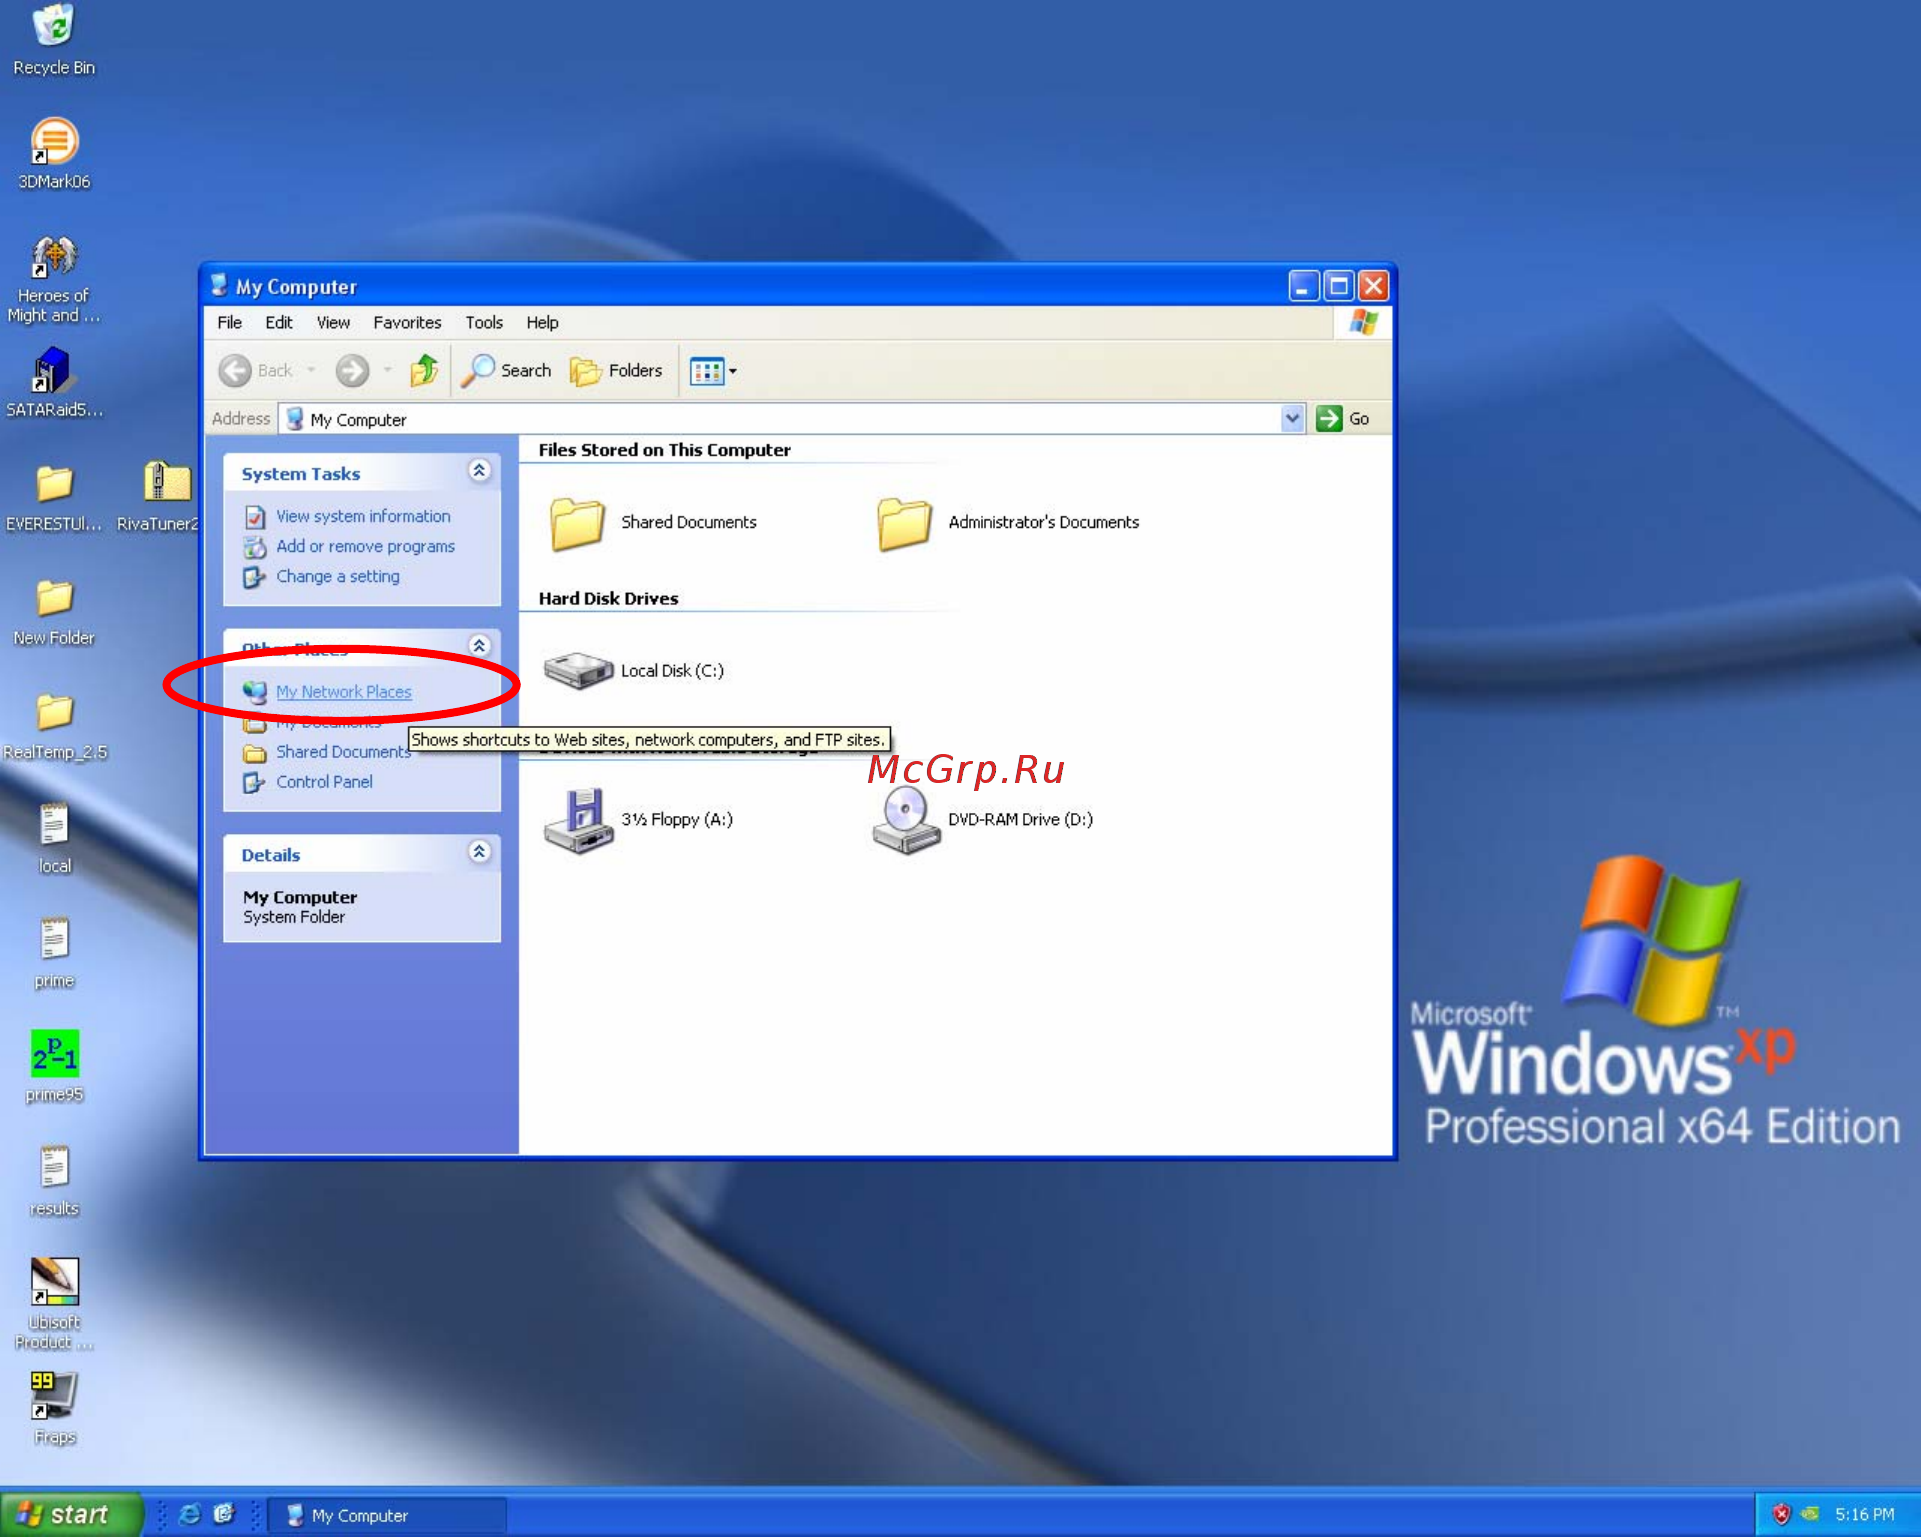Select the local text file icon
Screen dimensions: 1921x1537
tap(54, 838)
